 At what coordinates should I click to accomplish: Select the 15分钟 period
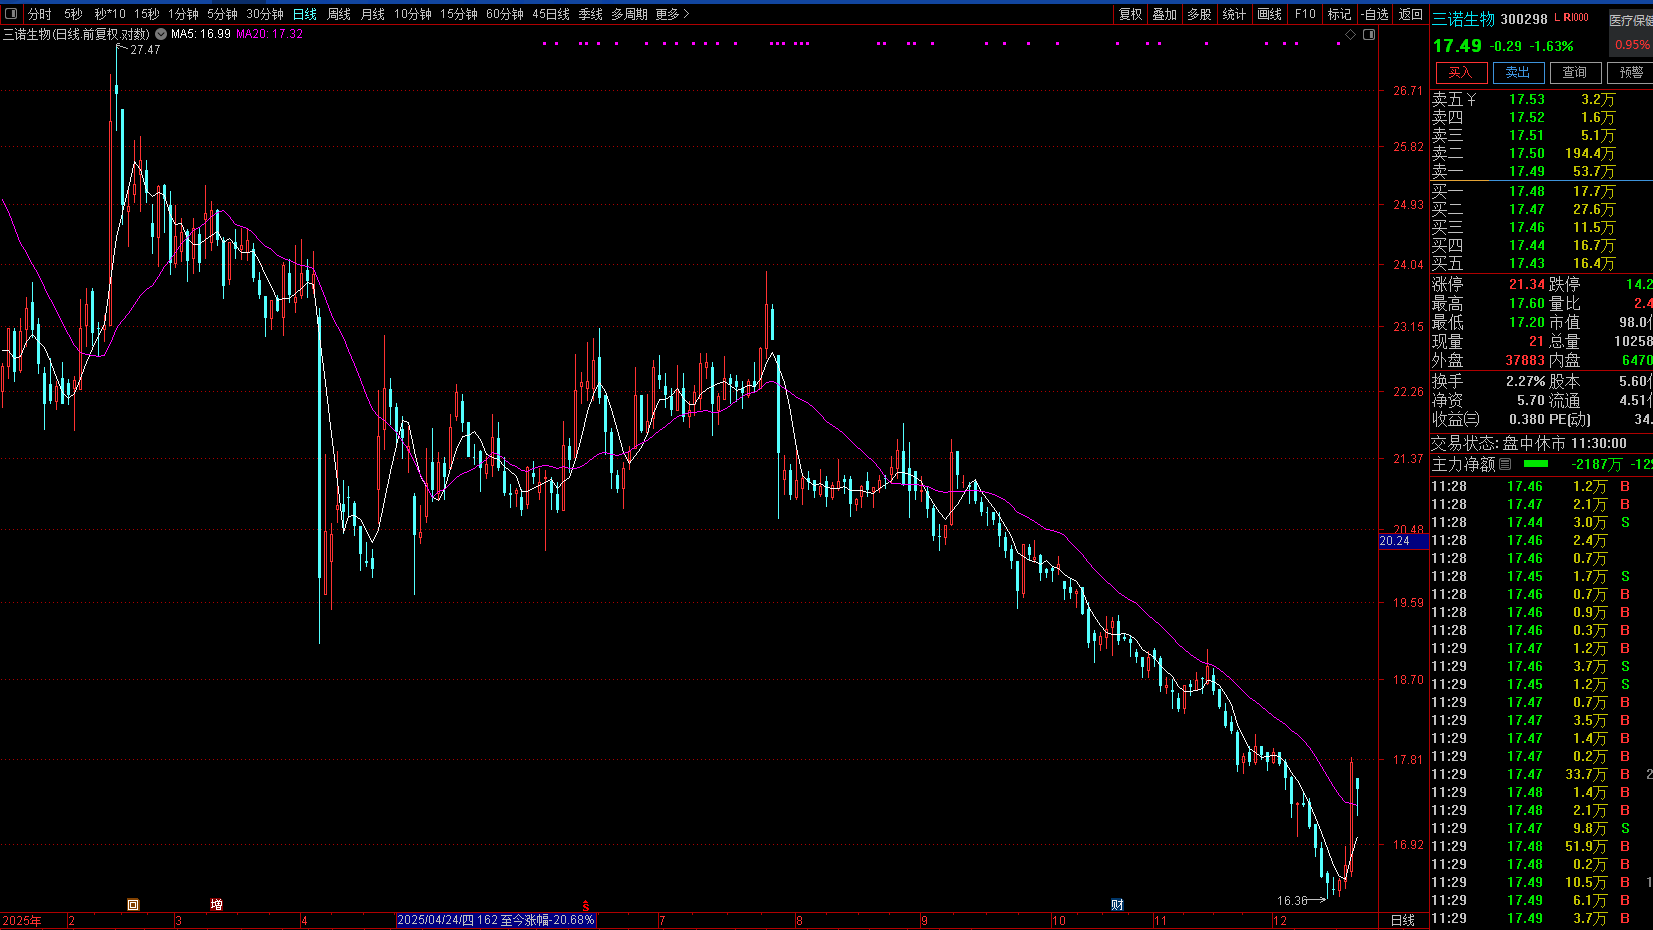click(x=459, y=14)
